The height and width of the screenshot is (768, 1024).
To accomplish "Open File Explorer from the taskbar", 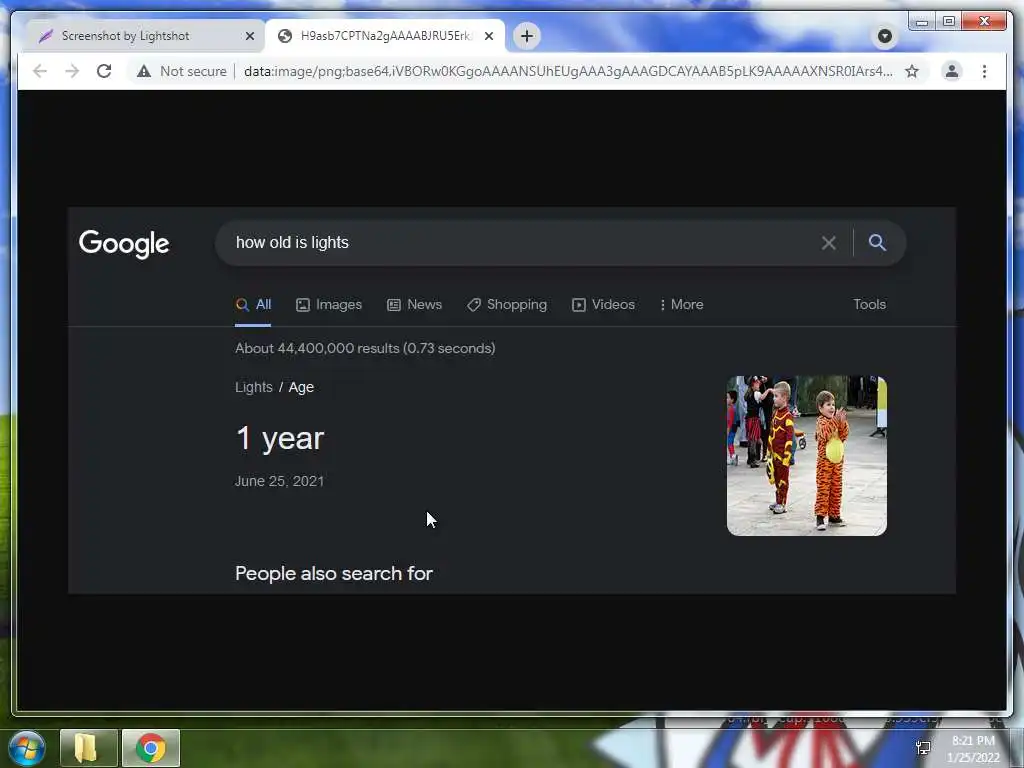I will pos(88,748).
